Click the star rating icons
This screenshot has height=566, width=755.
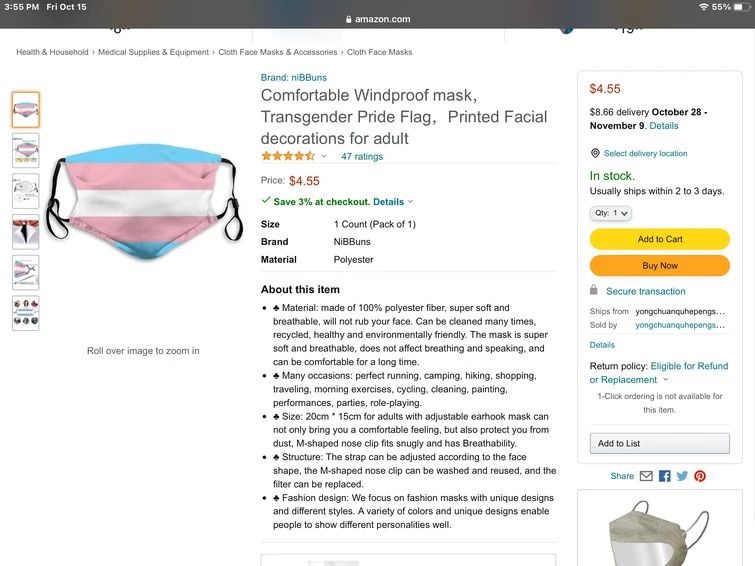(x=289, y=156)
